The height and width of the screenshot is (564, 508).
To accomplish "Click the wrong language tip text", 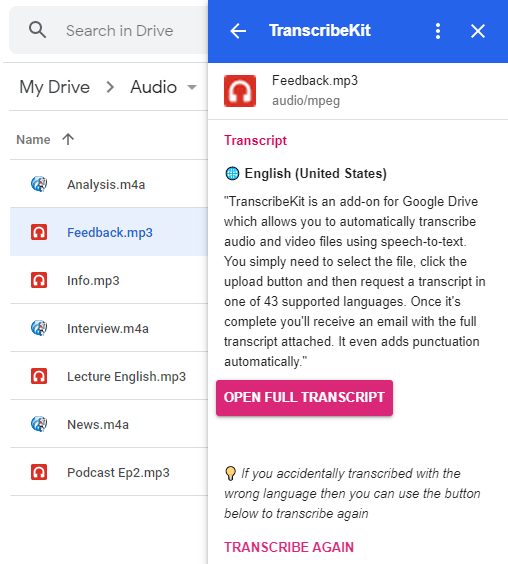I will 353,493.
